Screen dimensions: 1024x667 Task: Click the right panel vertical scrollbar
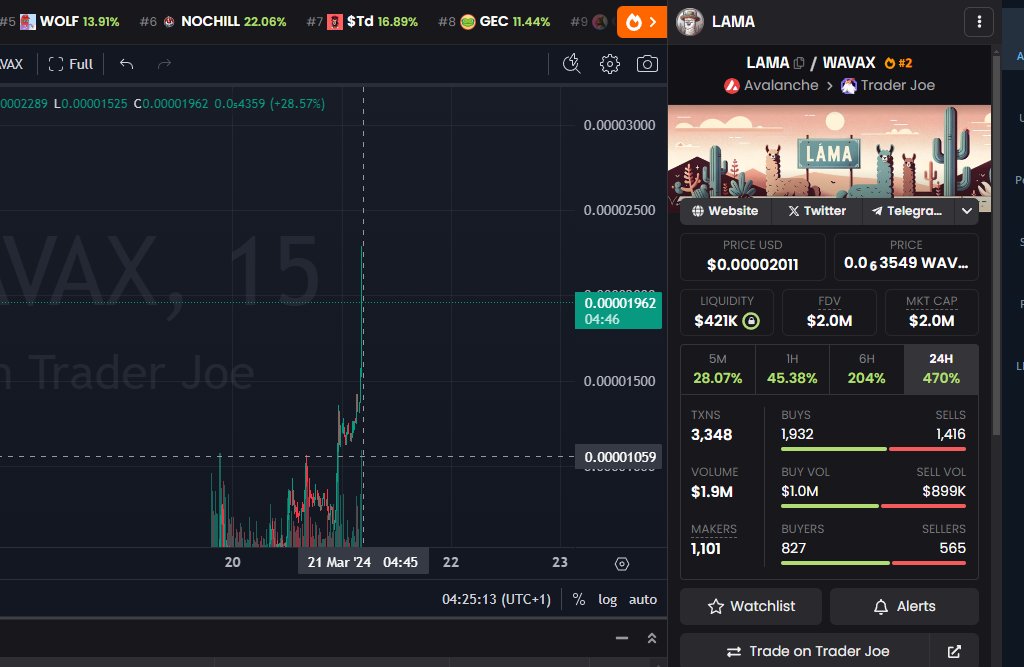point(996,245)
